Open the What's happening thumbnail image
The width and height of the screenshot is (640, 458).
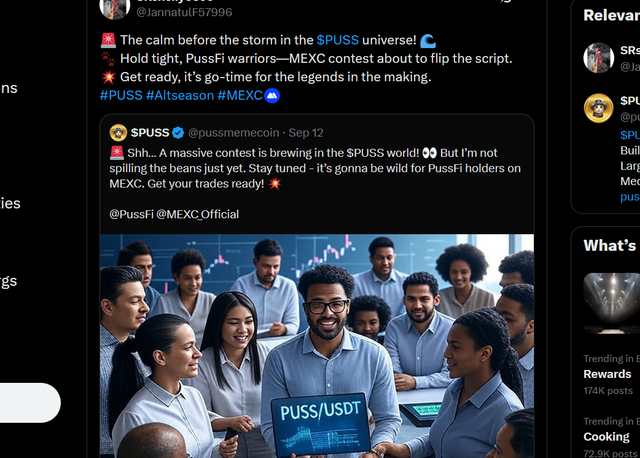tap(610, 304)
